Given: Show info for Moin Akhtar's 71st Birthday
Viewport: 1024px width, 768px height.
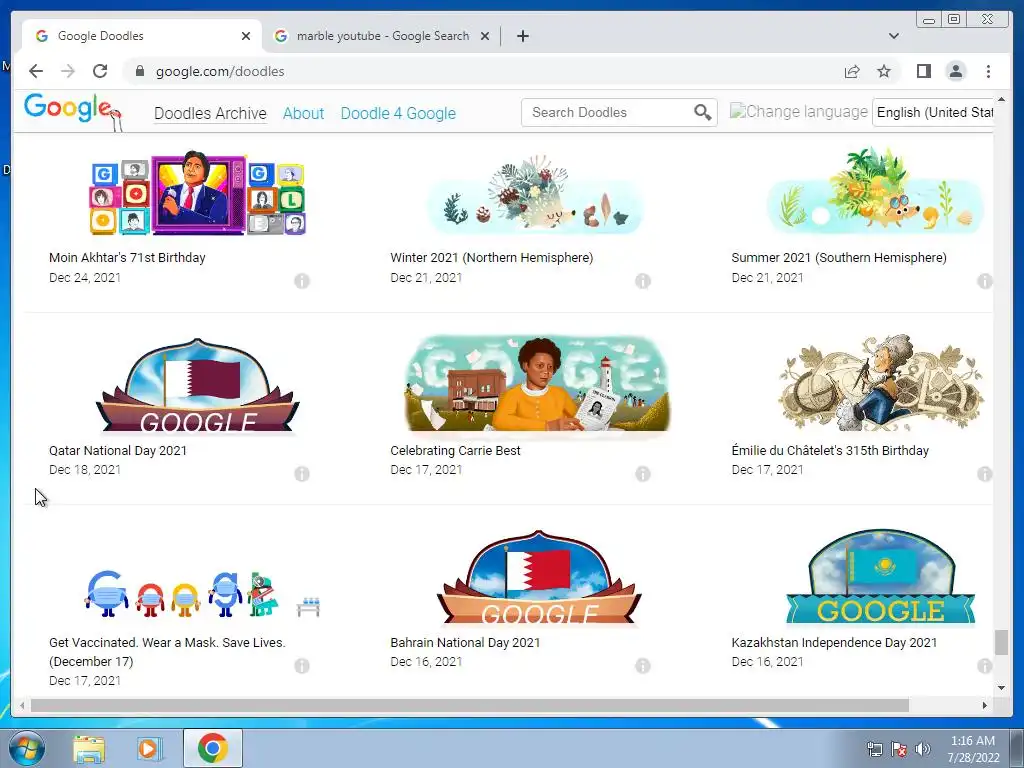Looking at the screenshot, I should pyautogui.click(x=302, y=281).
